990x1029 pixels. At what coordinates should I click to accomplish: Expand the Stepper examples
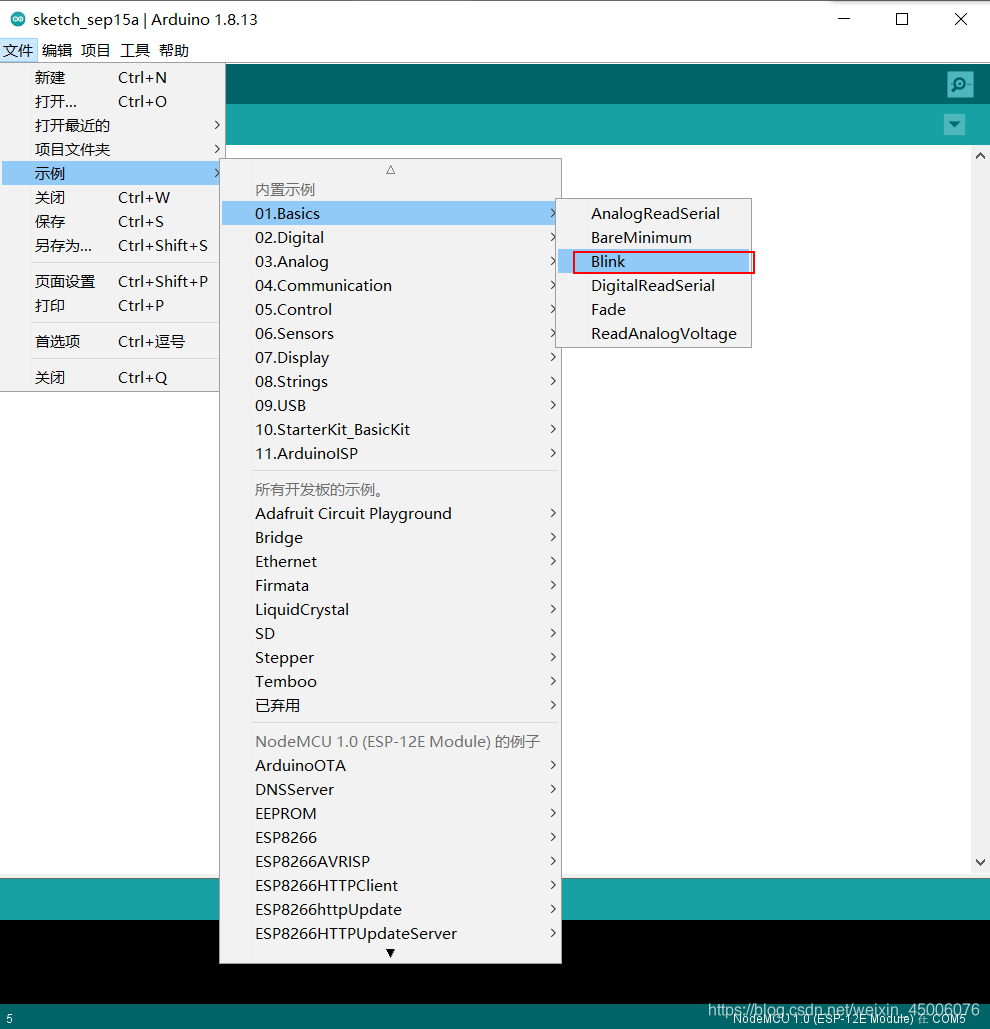point(390,658)
